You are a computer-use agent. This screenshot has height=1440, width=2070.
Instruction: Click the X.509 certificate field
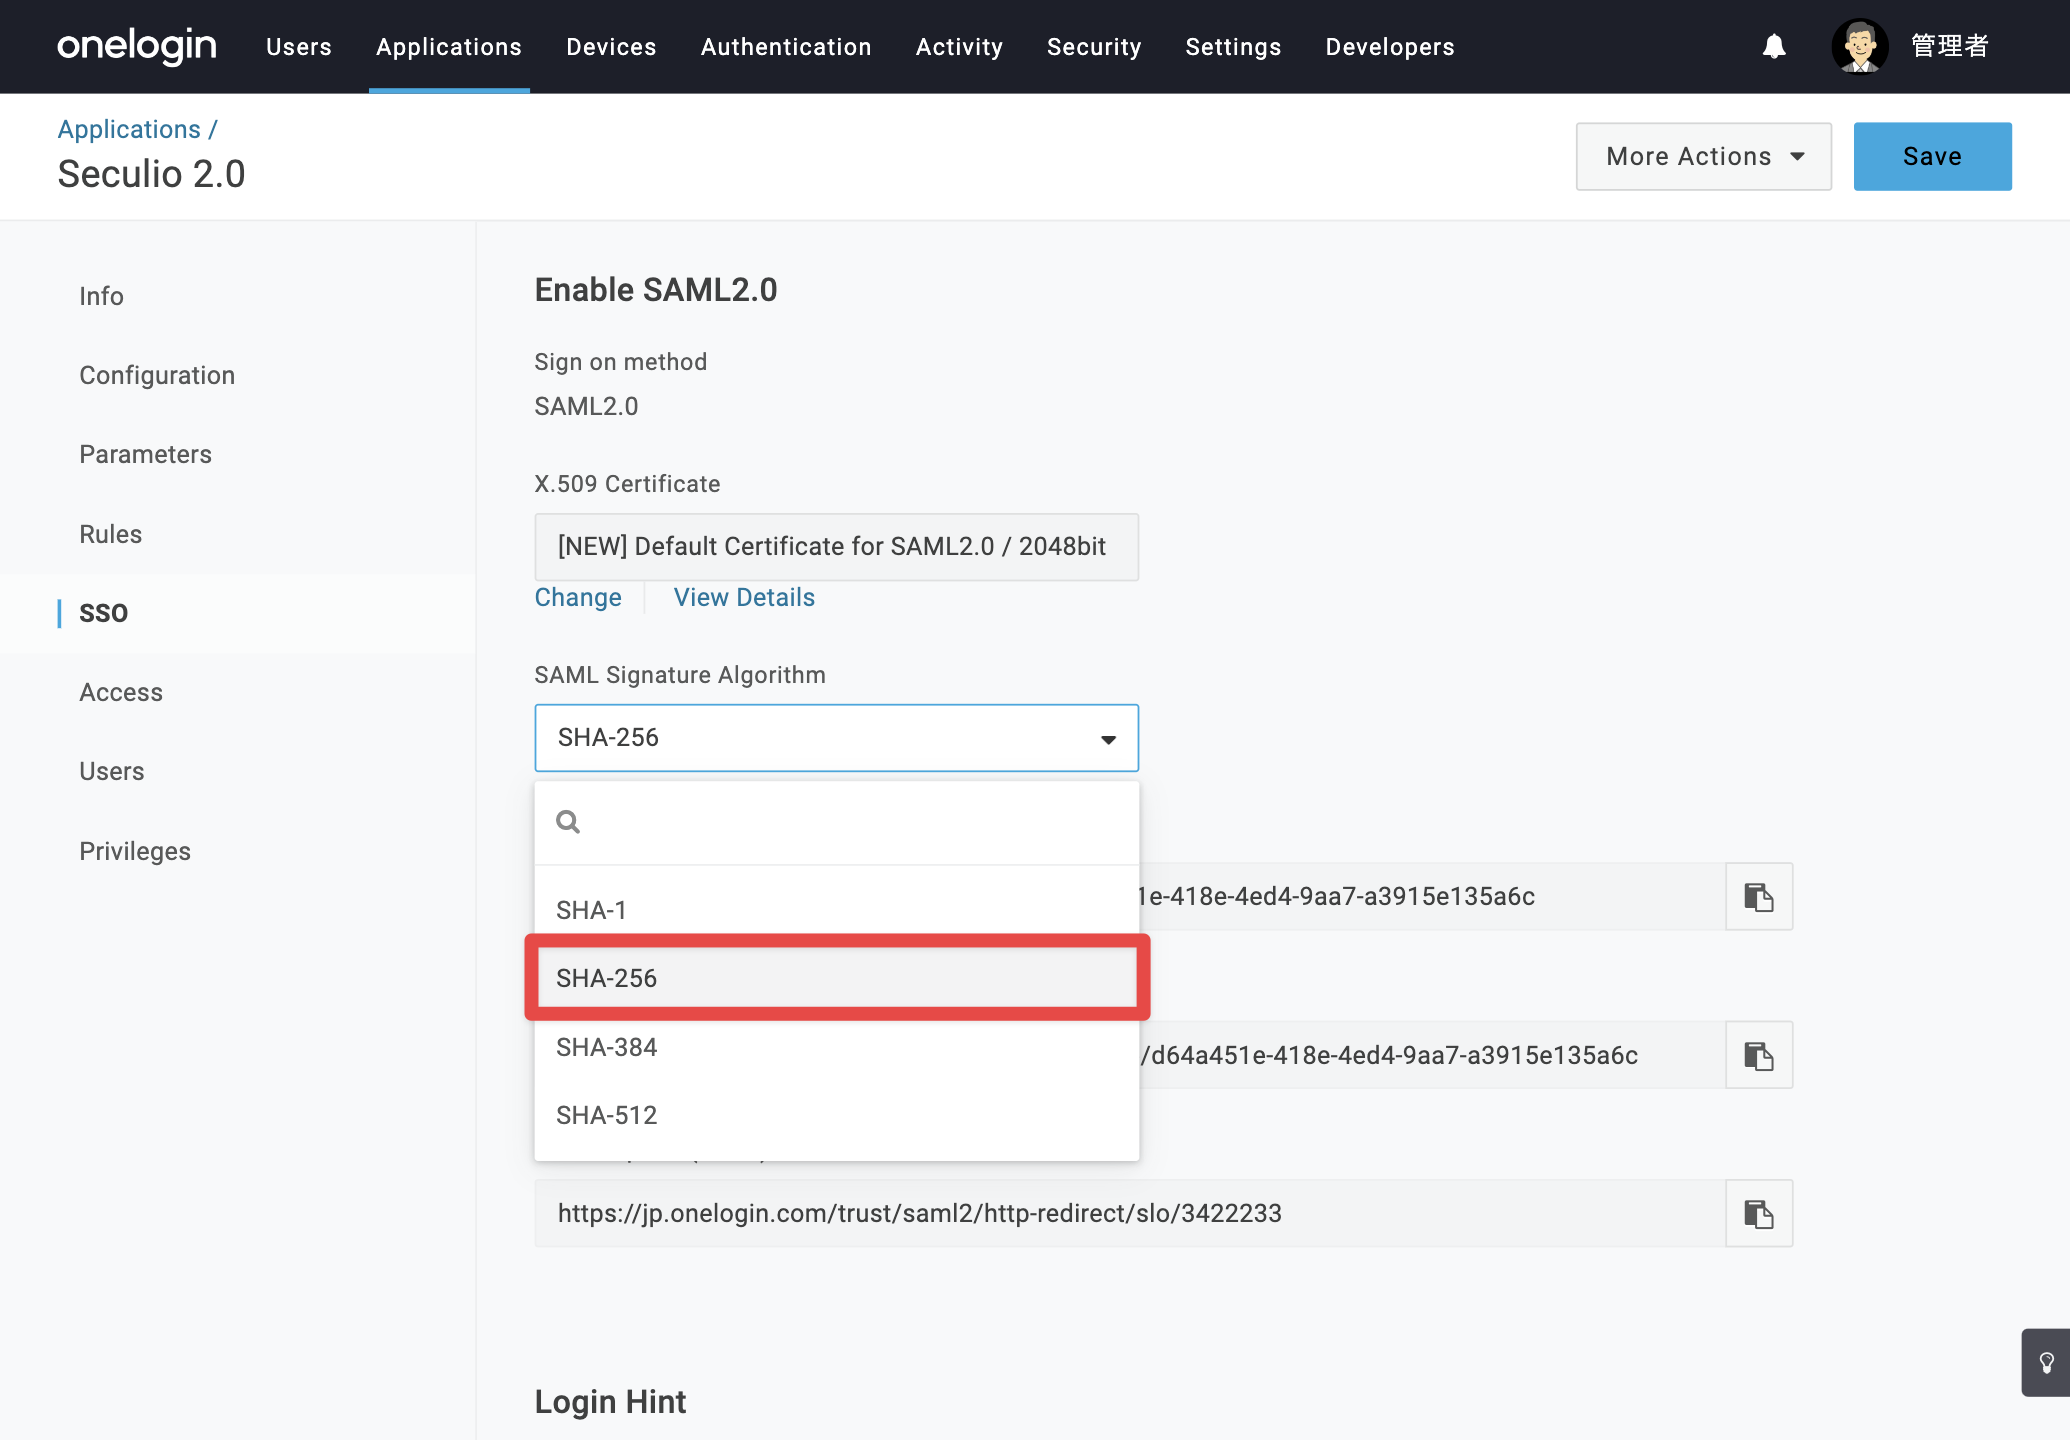click(837, 547)
